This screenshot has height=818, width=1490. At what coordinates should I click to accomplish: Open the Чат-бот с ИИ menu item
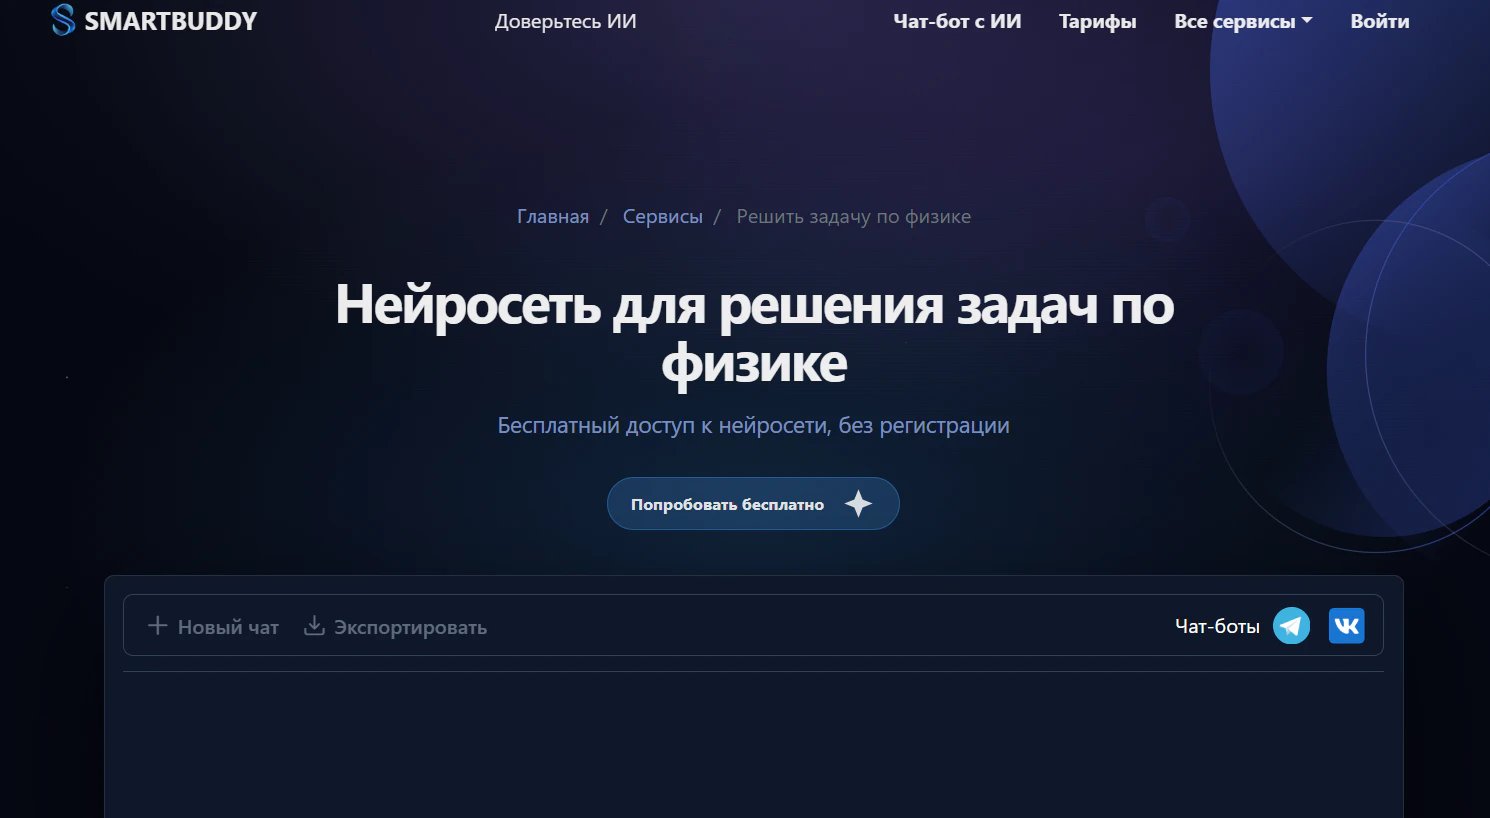click(957, 21)
